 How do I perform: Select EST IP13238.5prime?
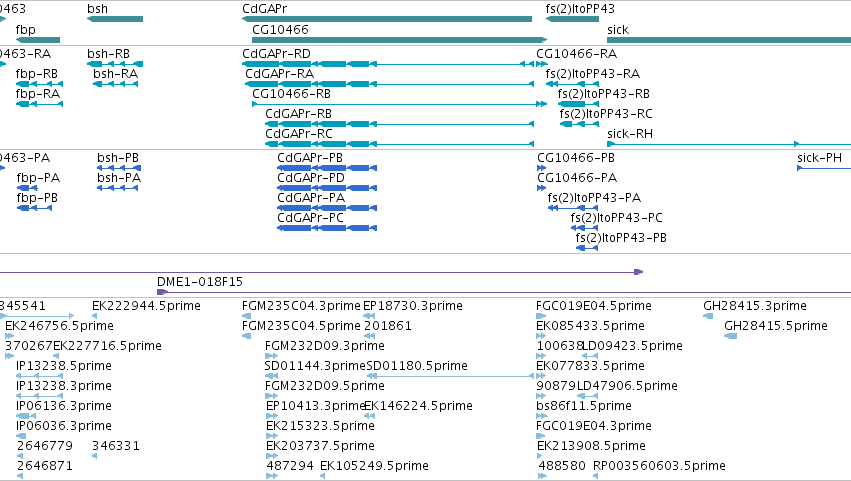coord(39,376)
